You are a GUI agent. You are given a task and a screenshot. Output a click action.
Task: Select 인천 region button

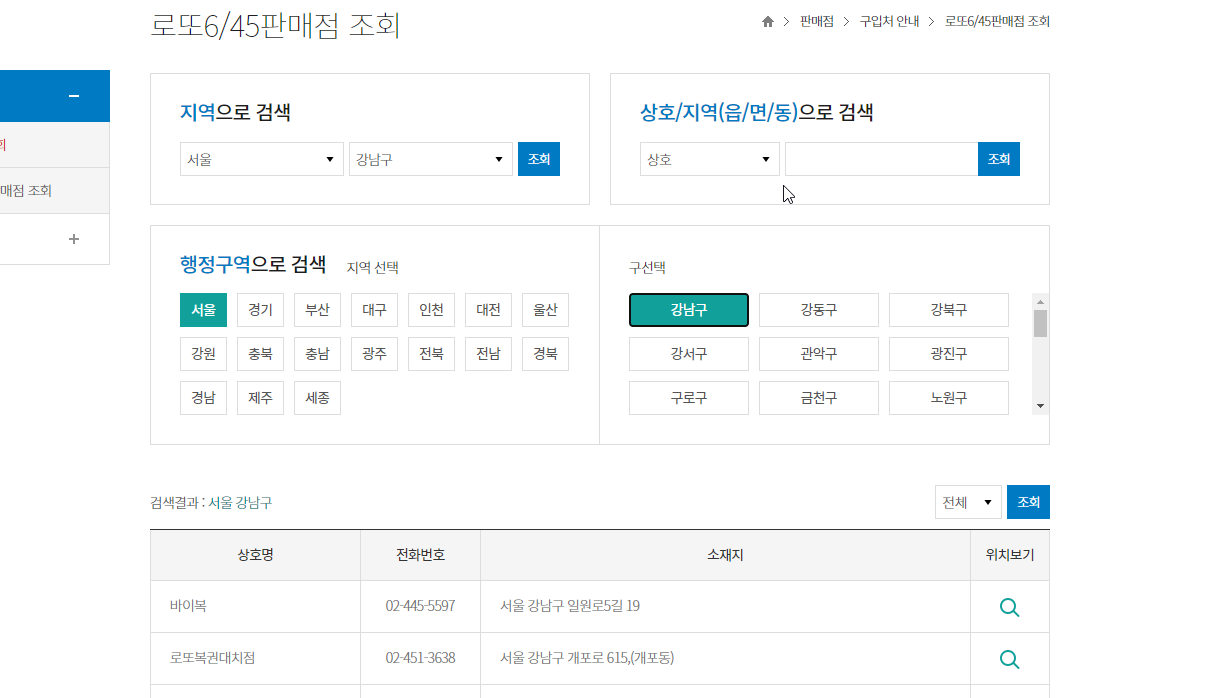431,310
